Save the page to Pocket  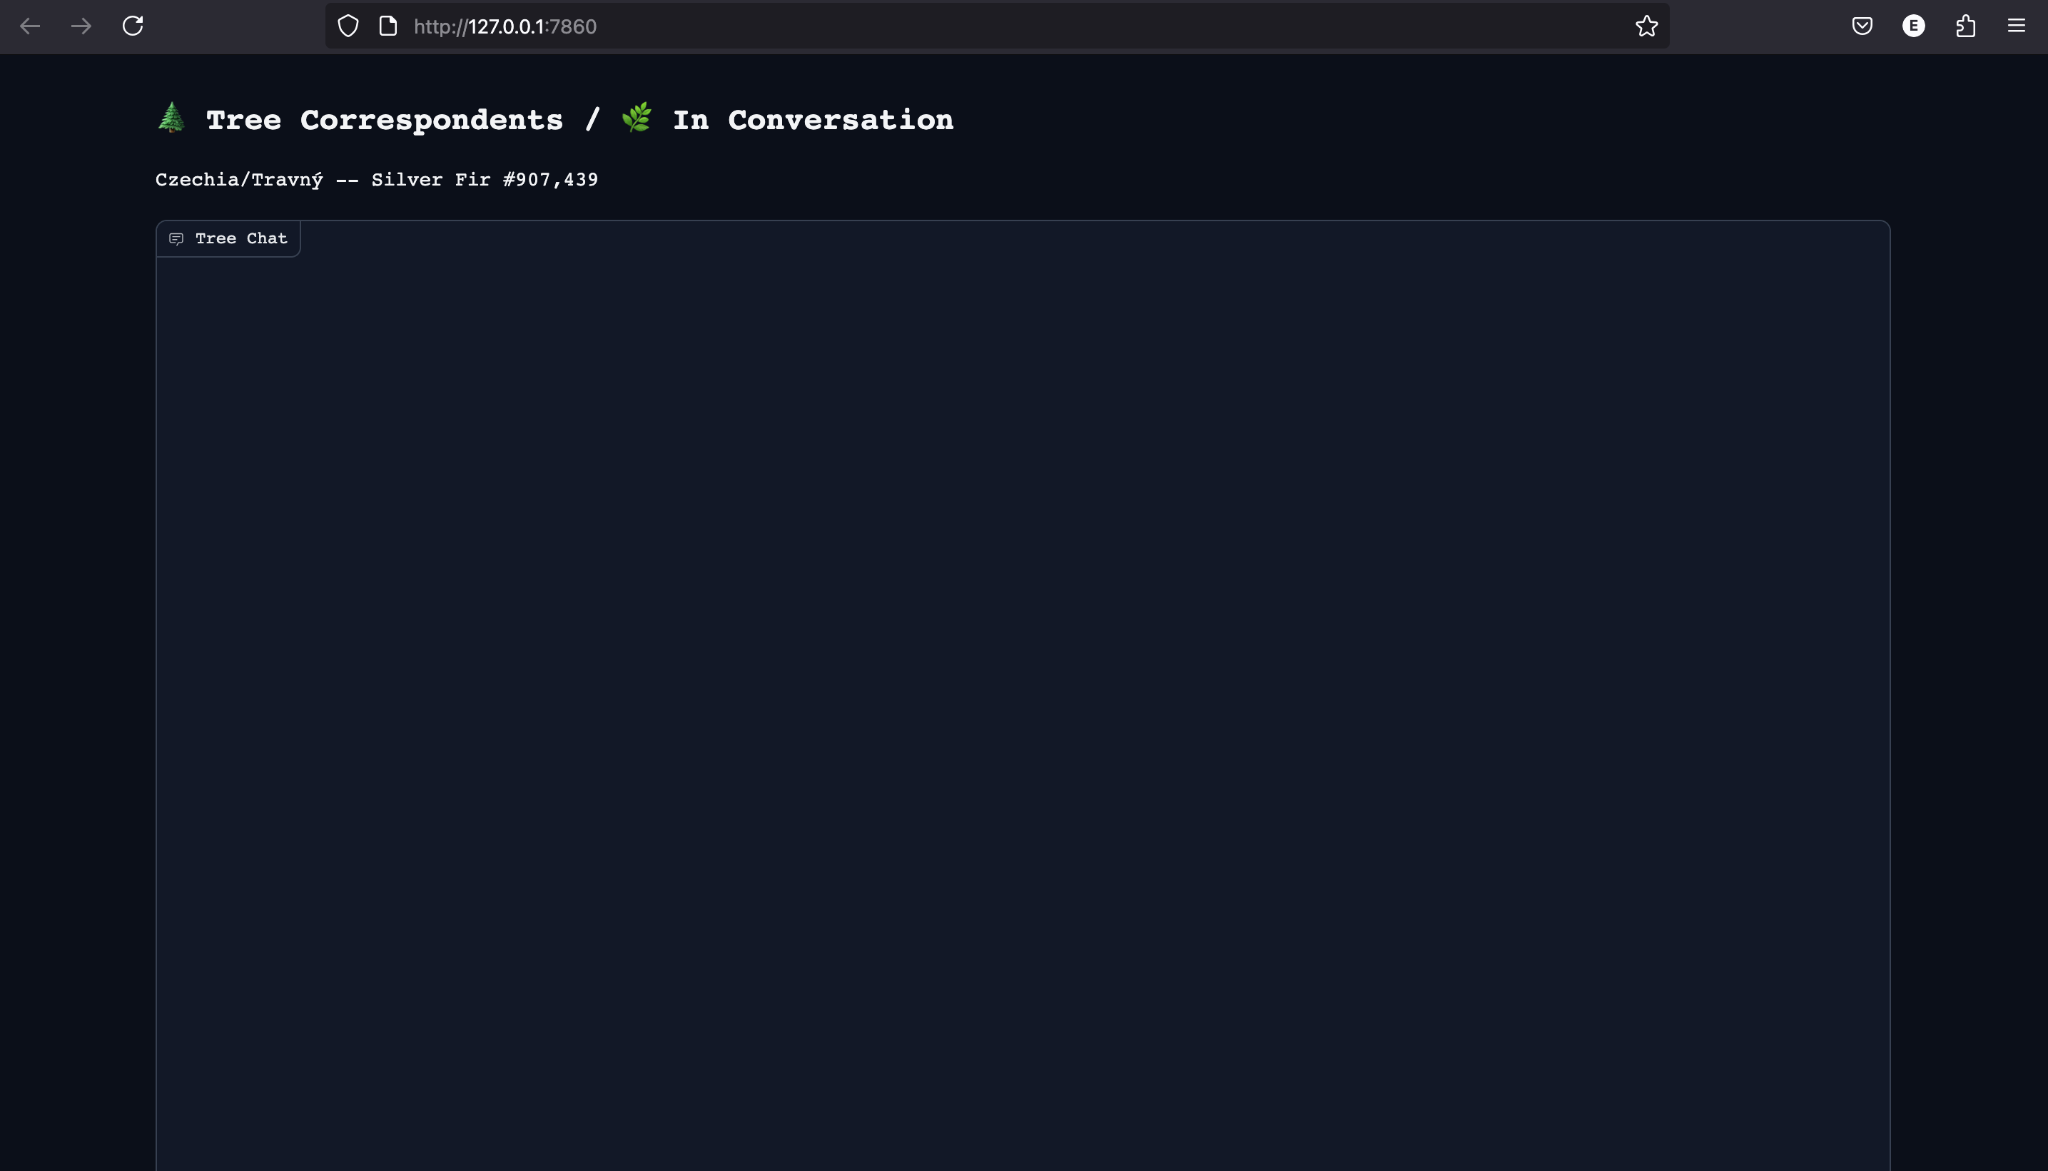[x=1862, y=26]
